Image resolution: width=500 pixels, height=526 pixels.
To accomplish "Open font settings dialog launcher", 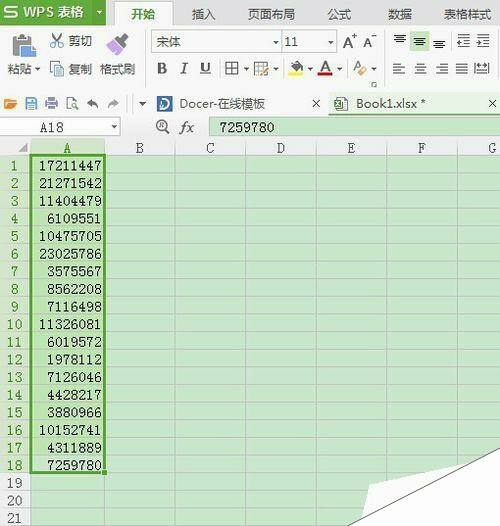I will (374, 85).
